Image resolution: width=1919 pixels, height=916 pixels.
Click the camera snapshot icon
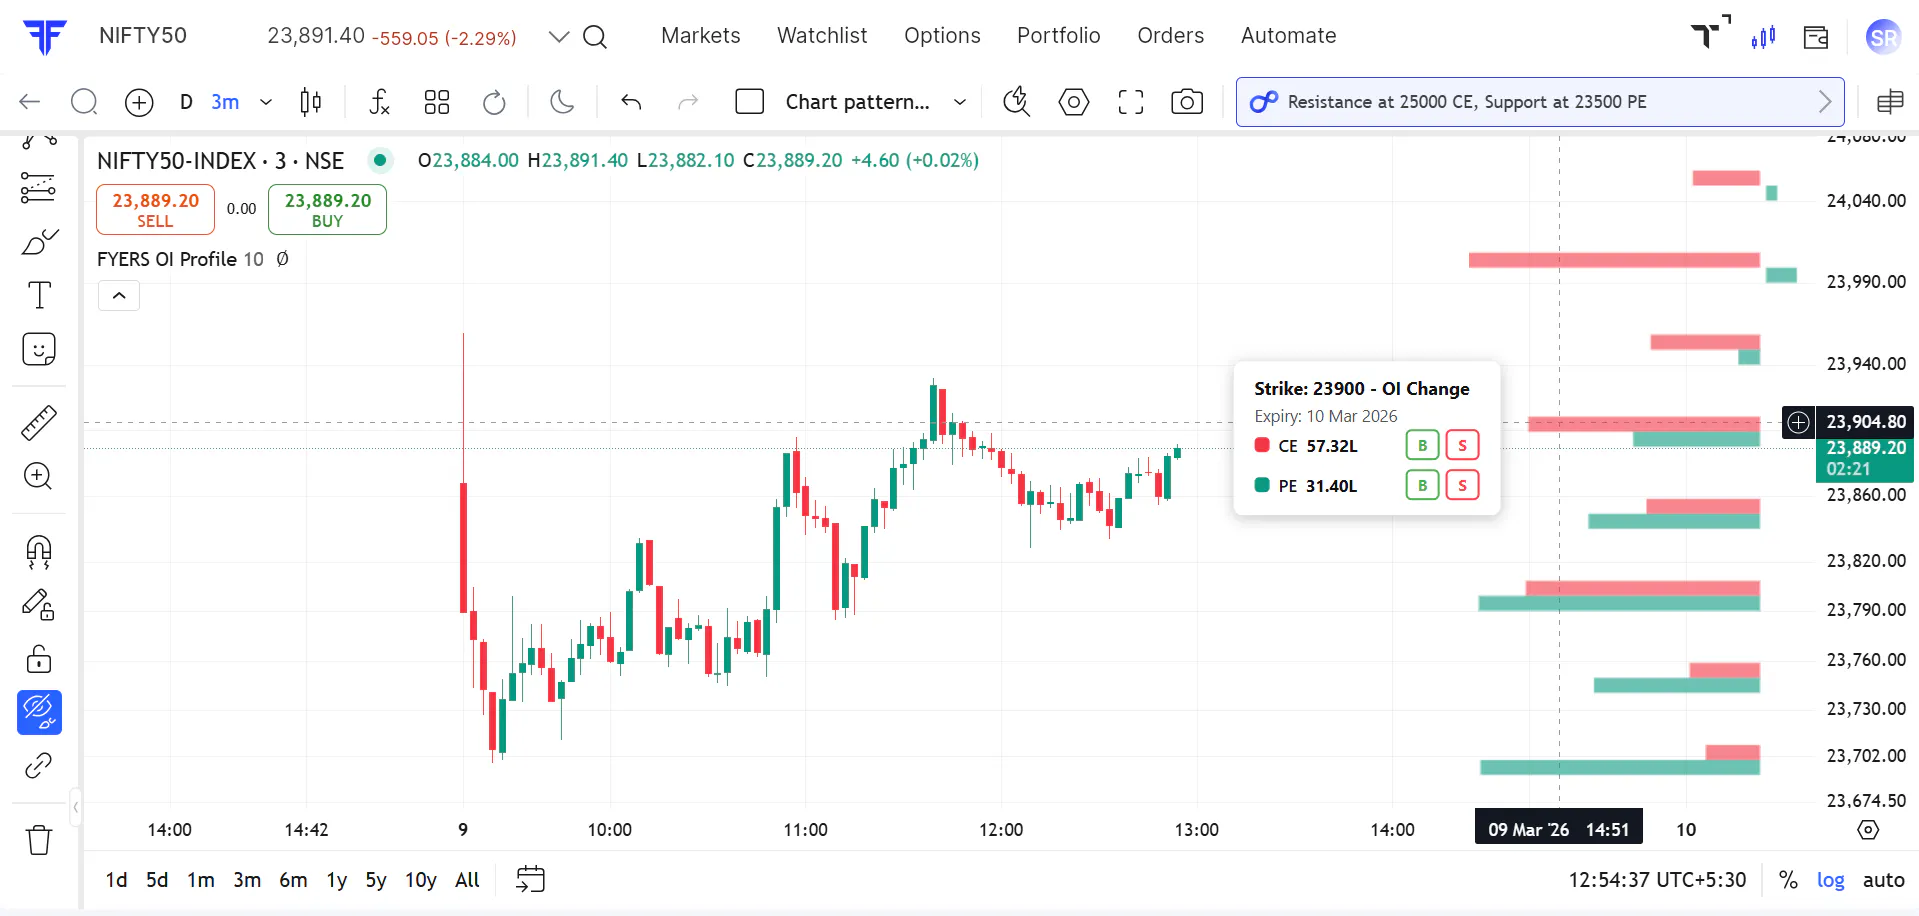[x=1187, y=102]
